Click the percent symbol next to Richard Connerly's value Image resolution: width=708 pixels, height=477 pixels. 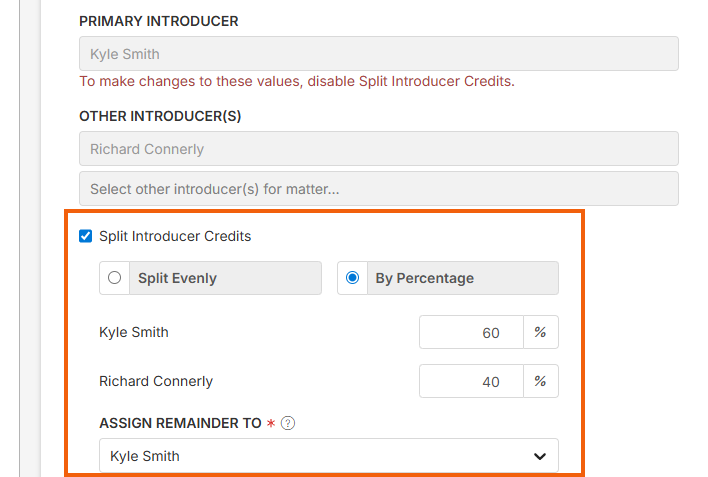tap(540, 381)
